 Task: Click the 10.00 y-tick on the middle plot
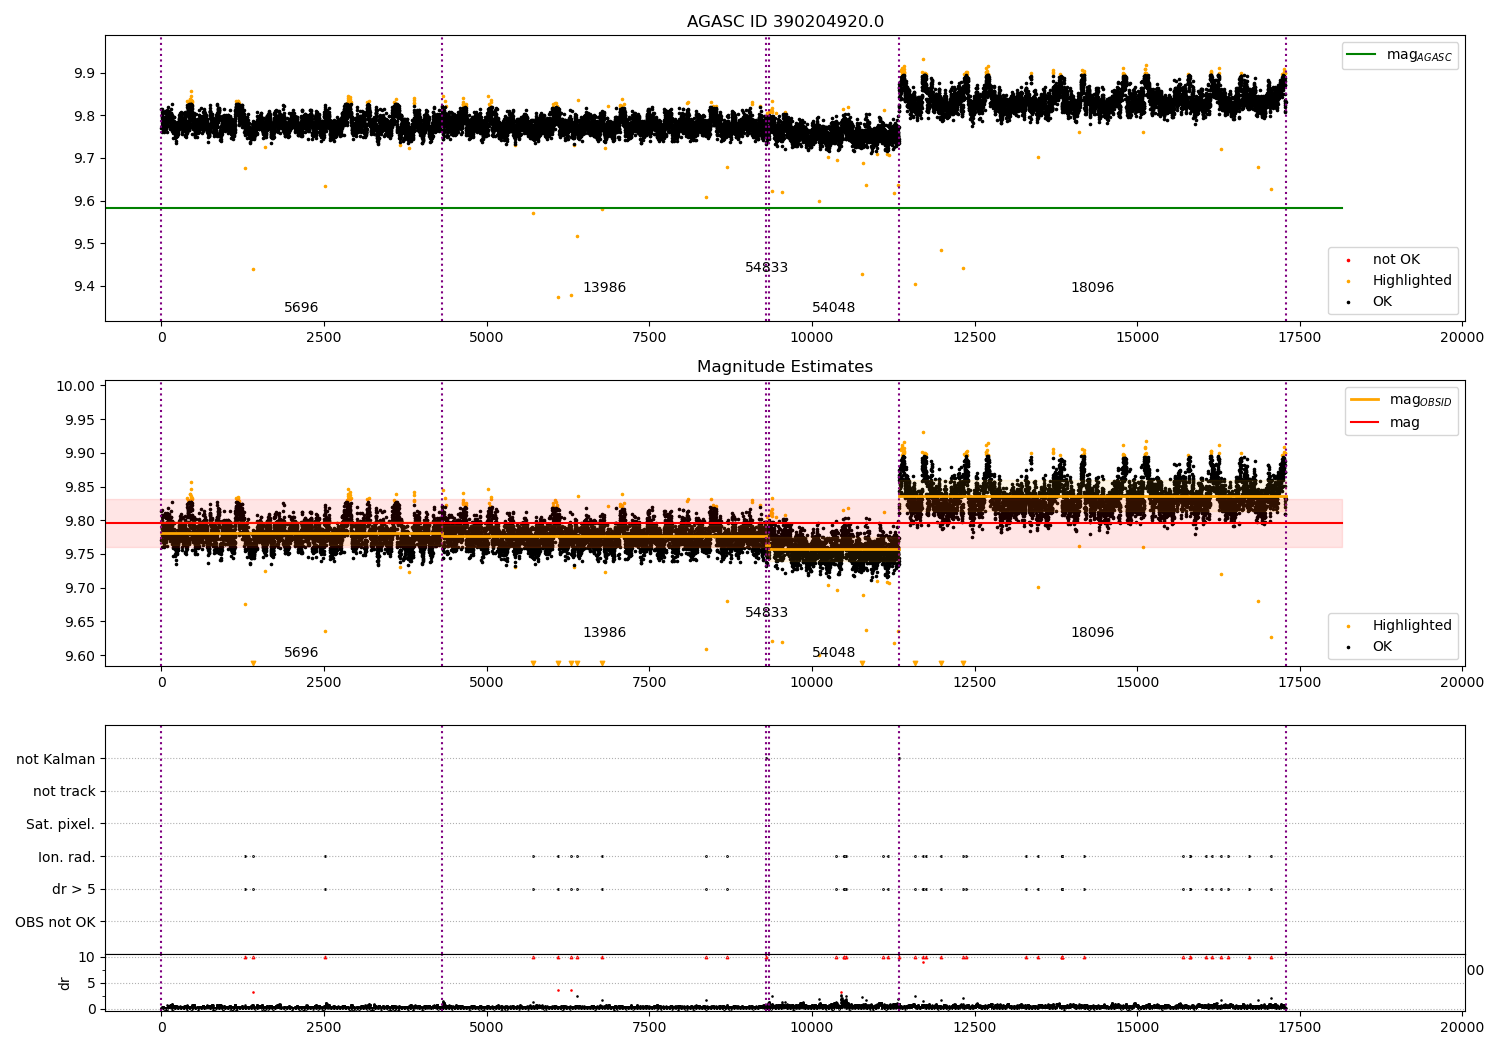(x=79, y=387)
